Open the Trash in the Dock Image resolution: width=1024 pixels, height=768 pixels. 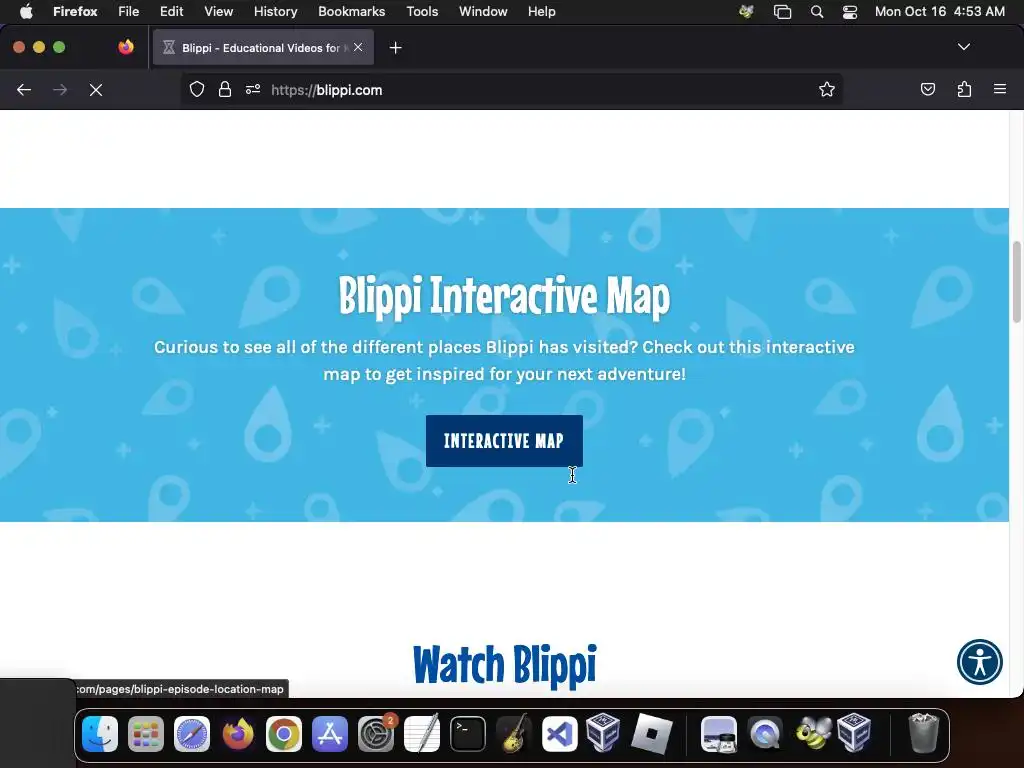pyautogui.click(x=923, y=733)
